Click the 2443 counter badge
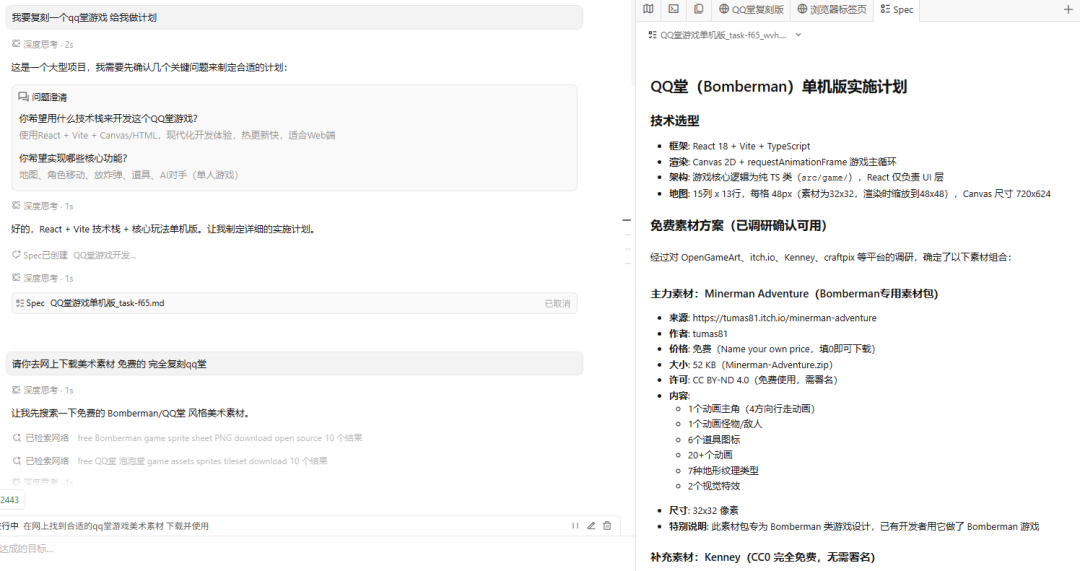The image size is (1080, 571). (10, 500)
